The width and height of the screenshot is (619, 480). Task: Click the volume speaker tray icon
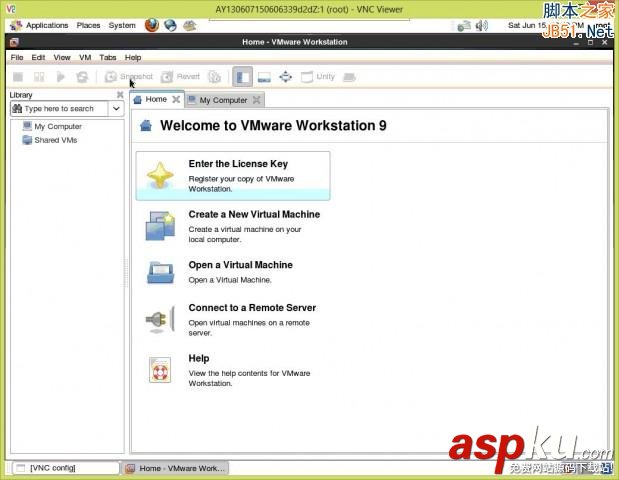(482, 26)
